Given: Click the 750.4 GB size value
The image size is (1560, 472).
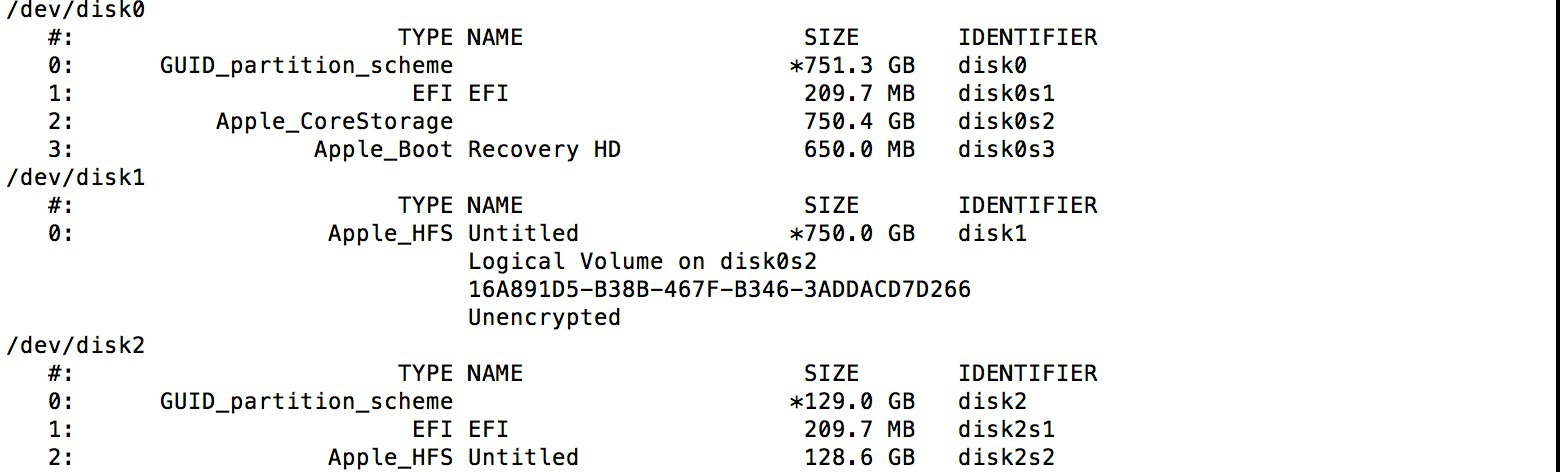Looking at the screenshot, I should [x=859, y=122].
